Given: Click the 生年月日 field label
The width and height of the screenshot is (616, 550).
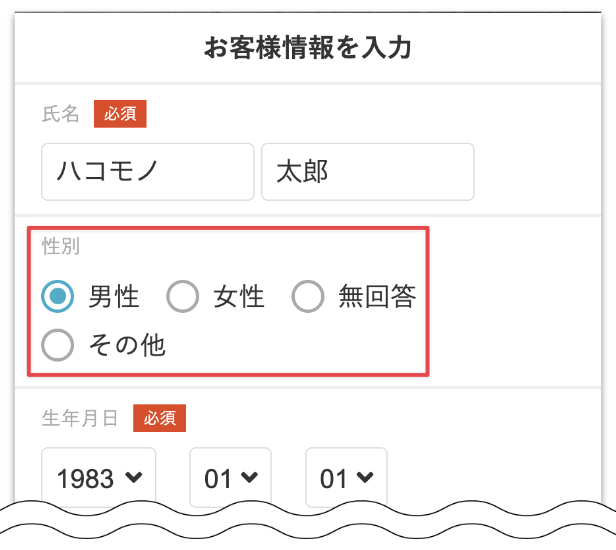Looking at the screenshot, I should (x=80, y=418).
